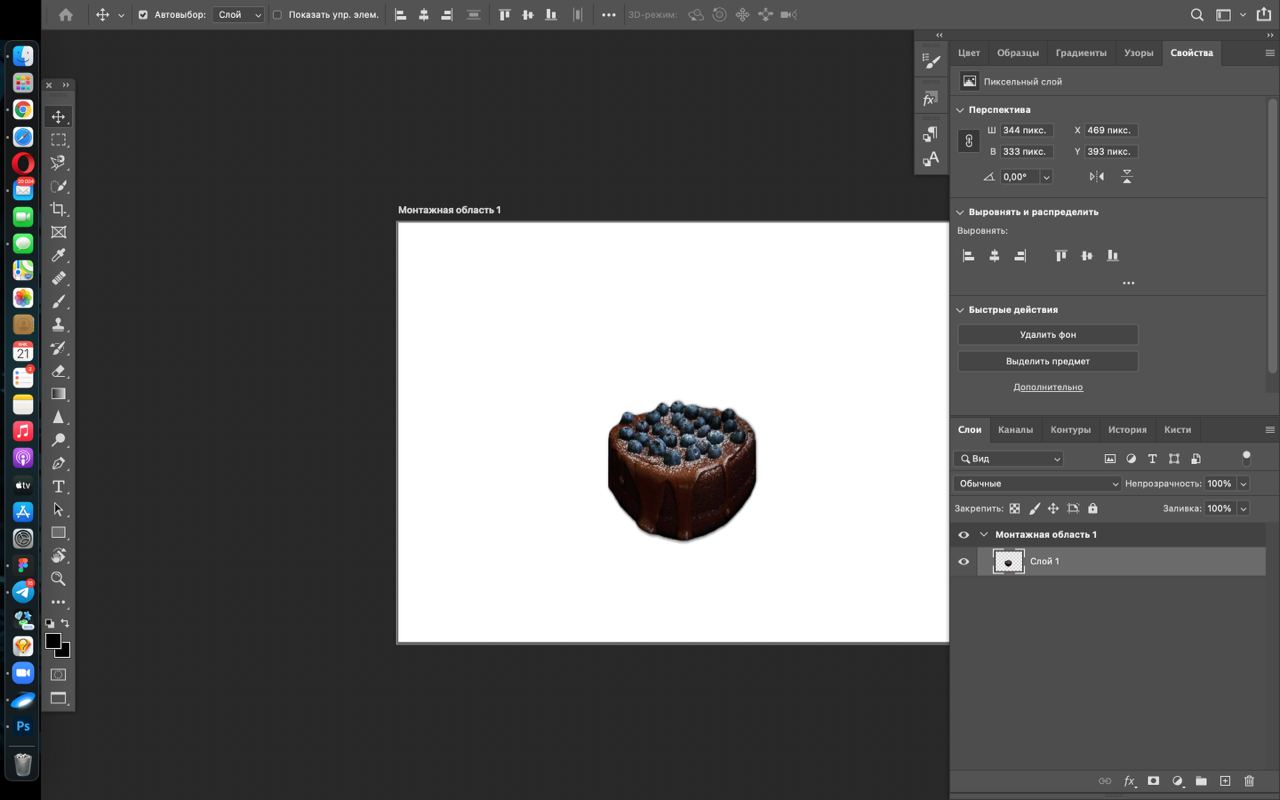
Task: Choose the Path Selection arrow tool
Action: [x=58, y=509]
